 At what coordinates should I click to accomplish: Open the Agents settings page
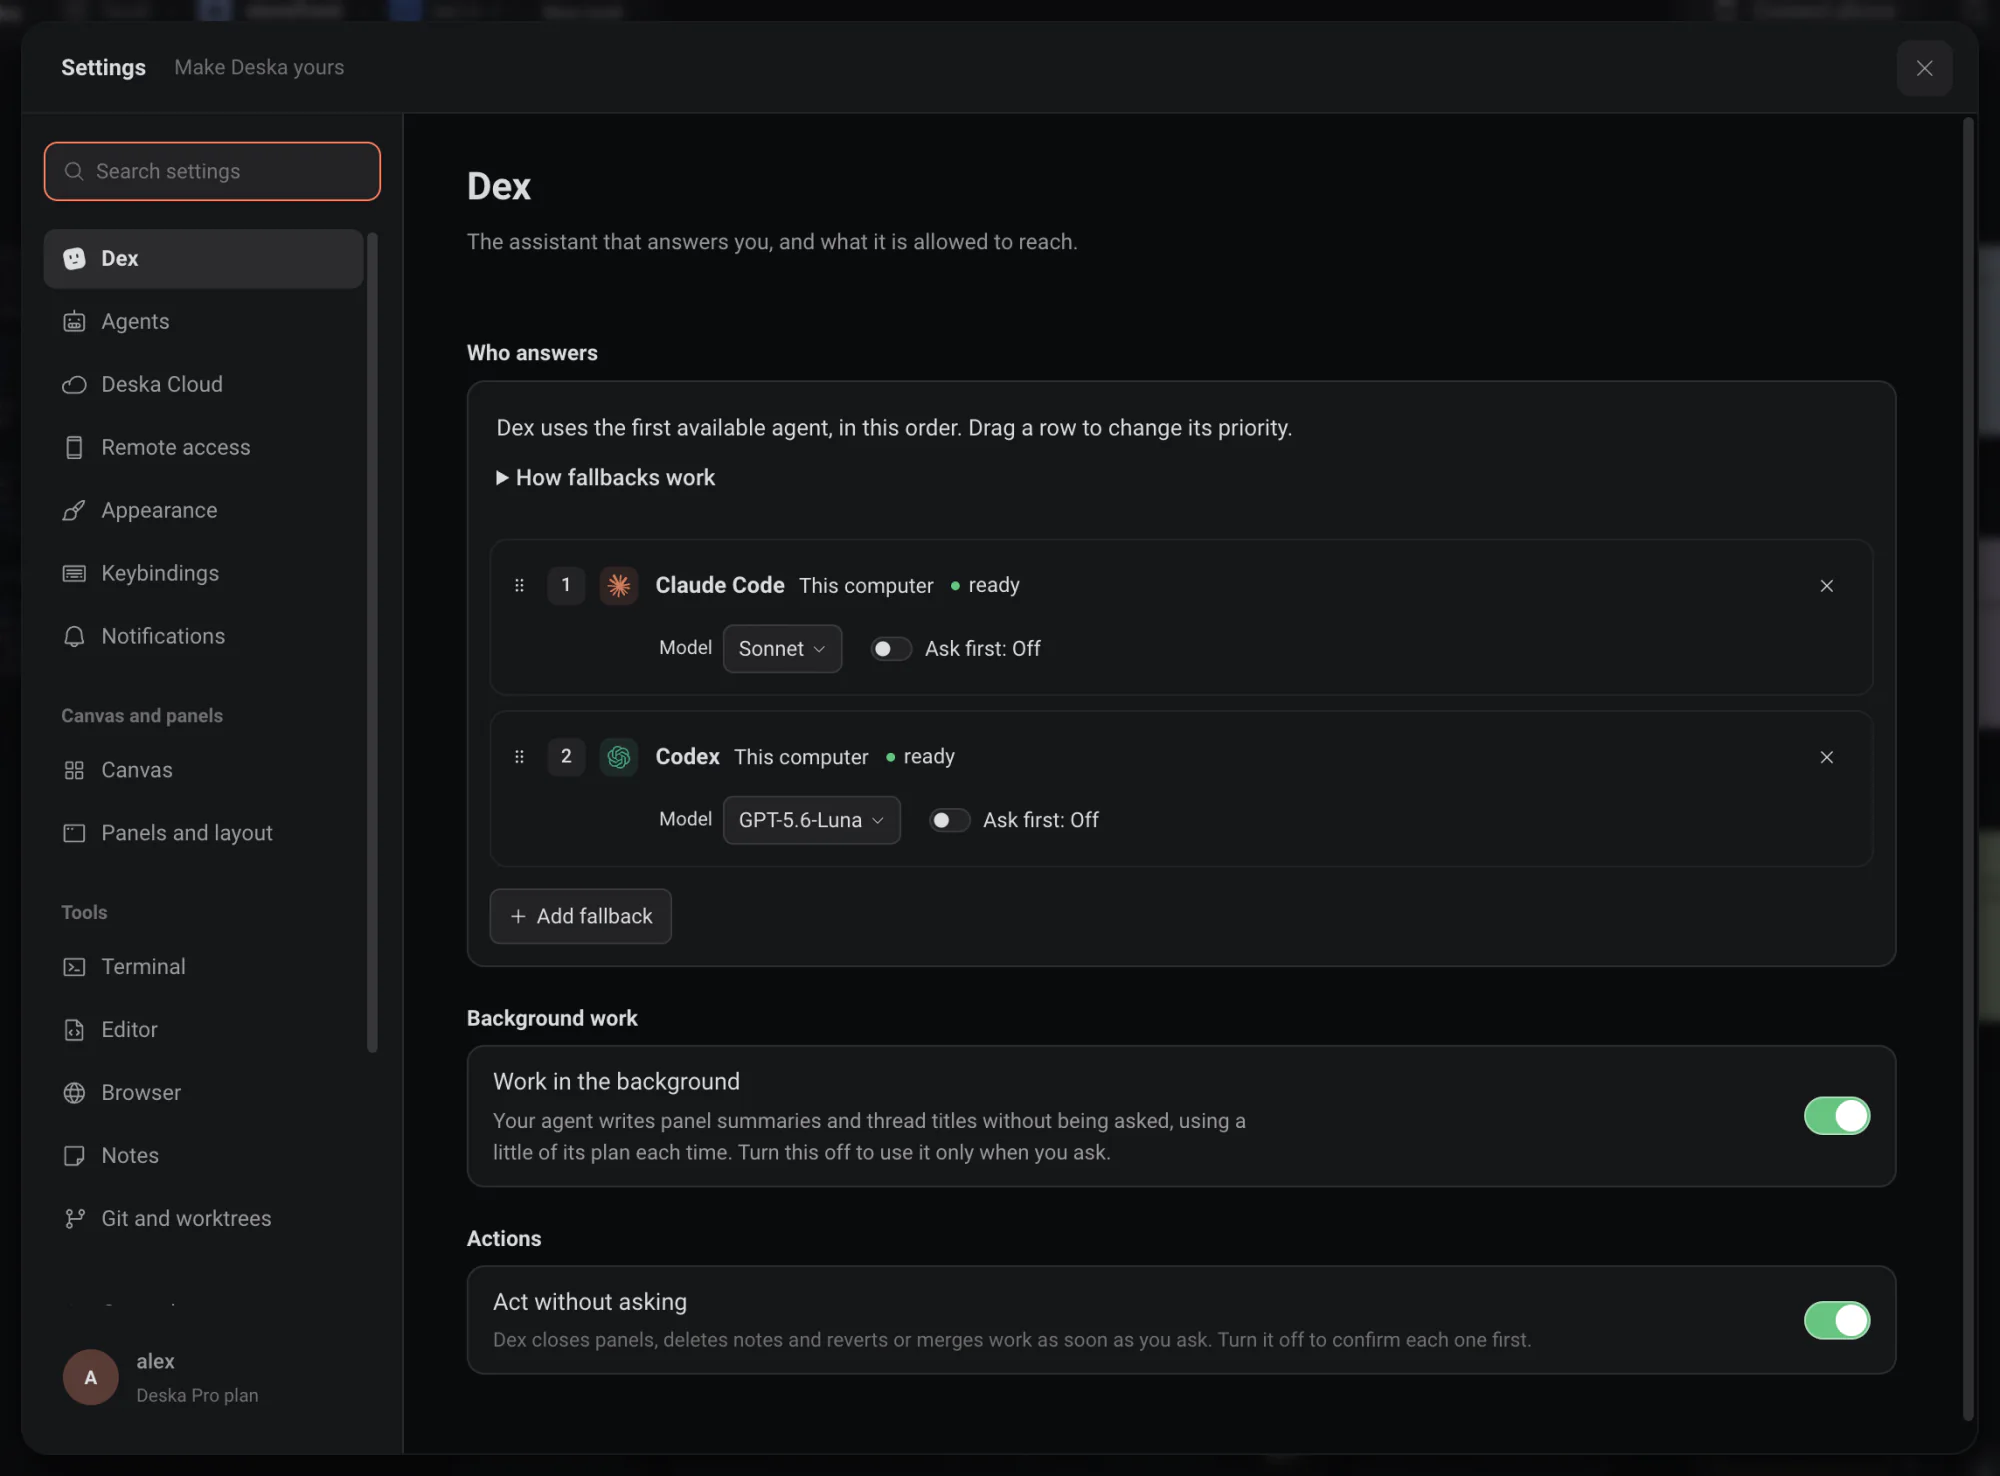pos(203,322)
